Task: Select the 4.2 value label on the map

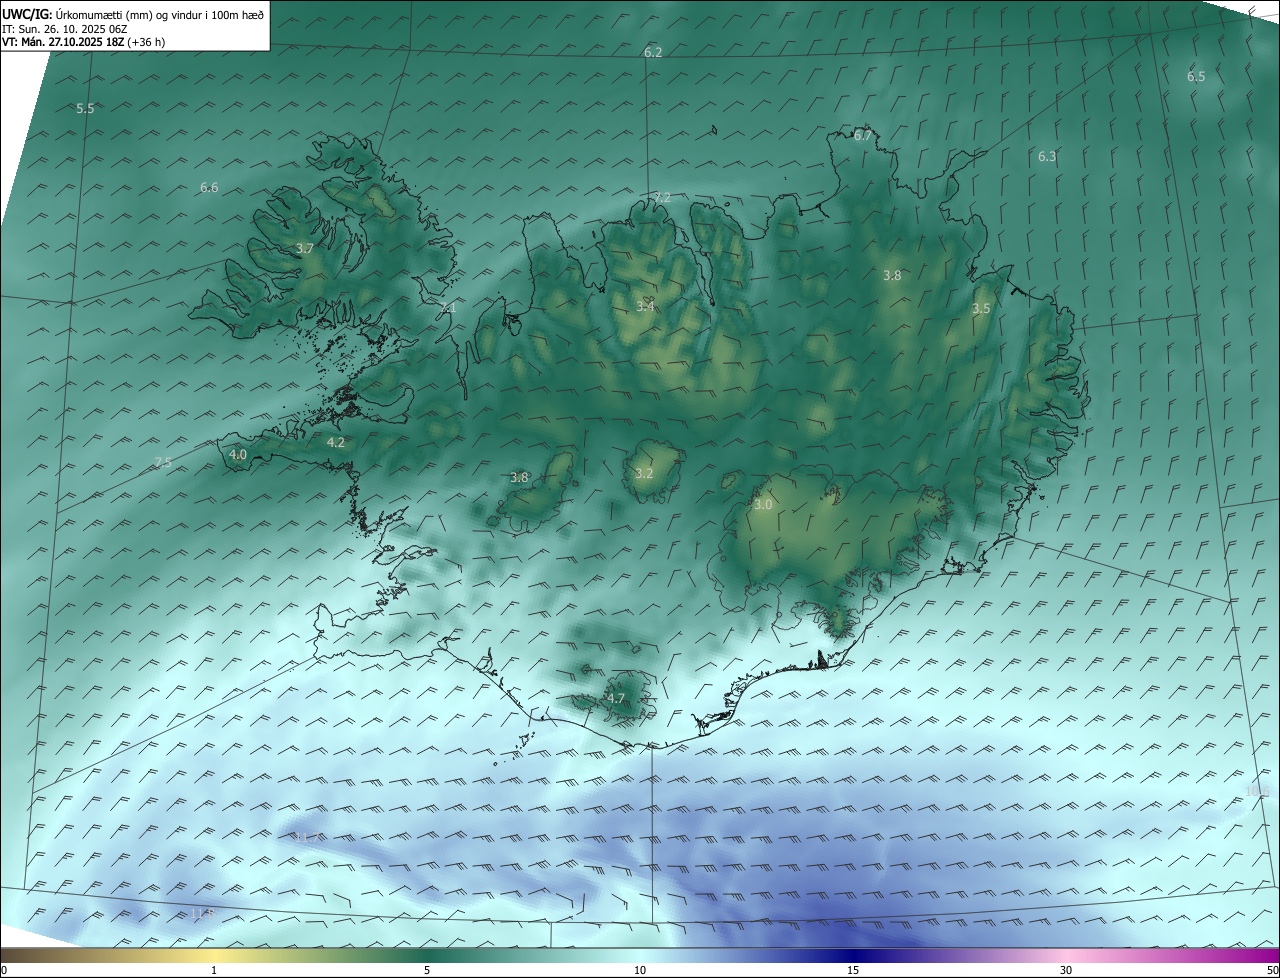Action: tap(336, 442)
